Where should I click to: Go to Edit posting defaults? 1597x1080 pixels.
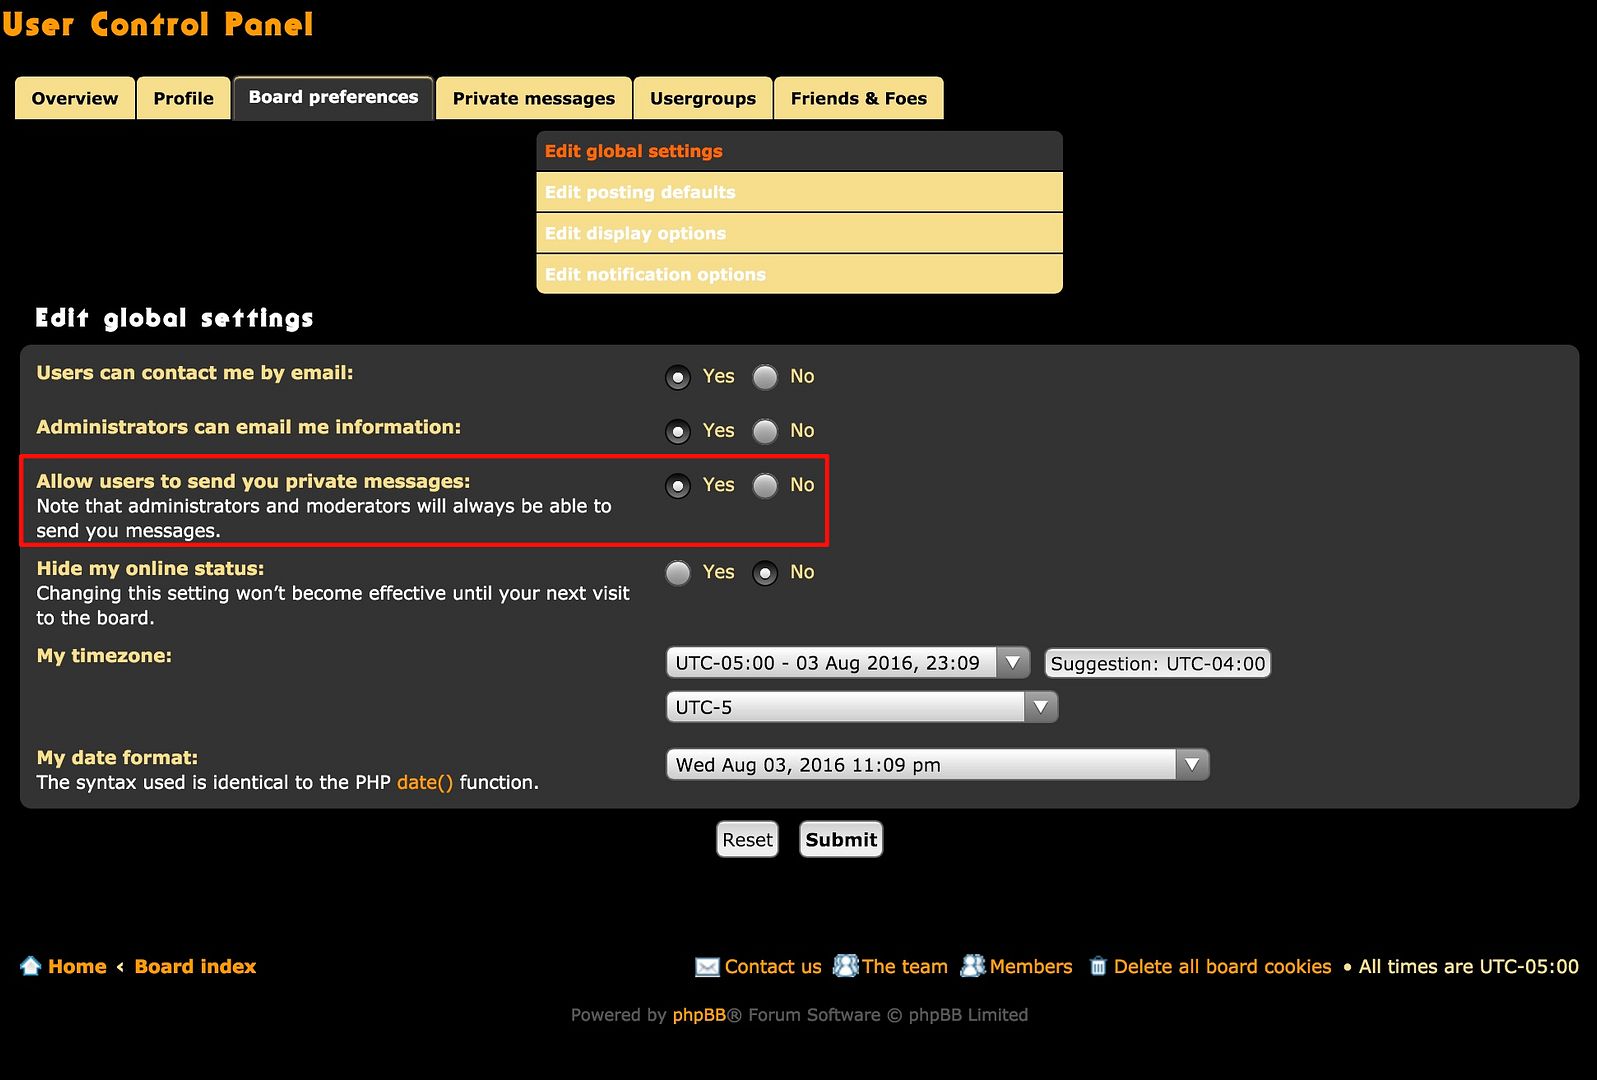(x=640, y=192)
